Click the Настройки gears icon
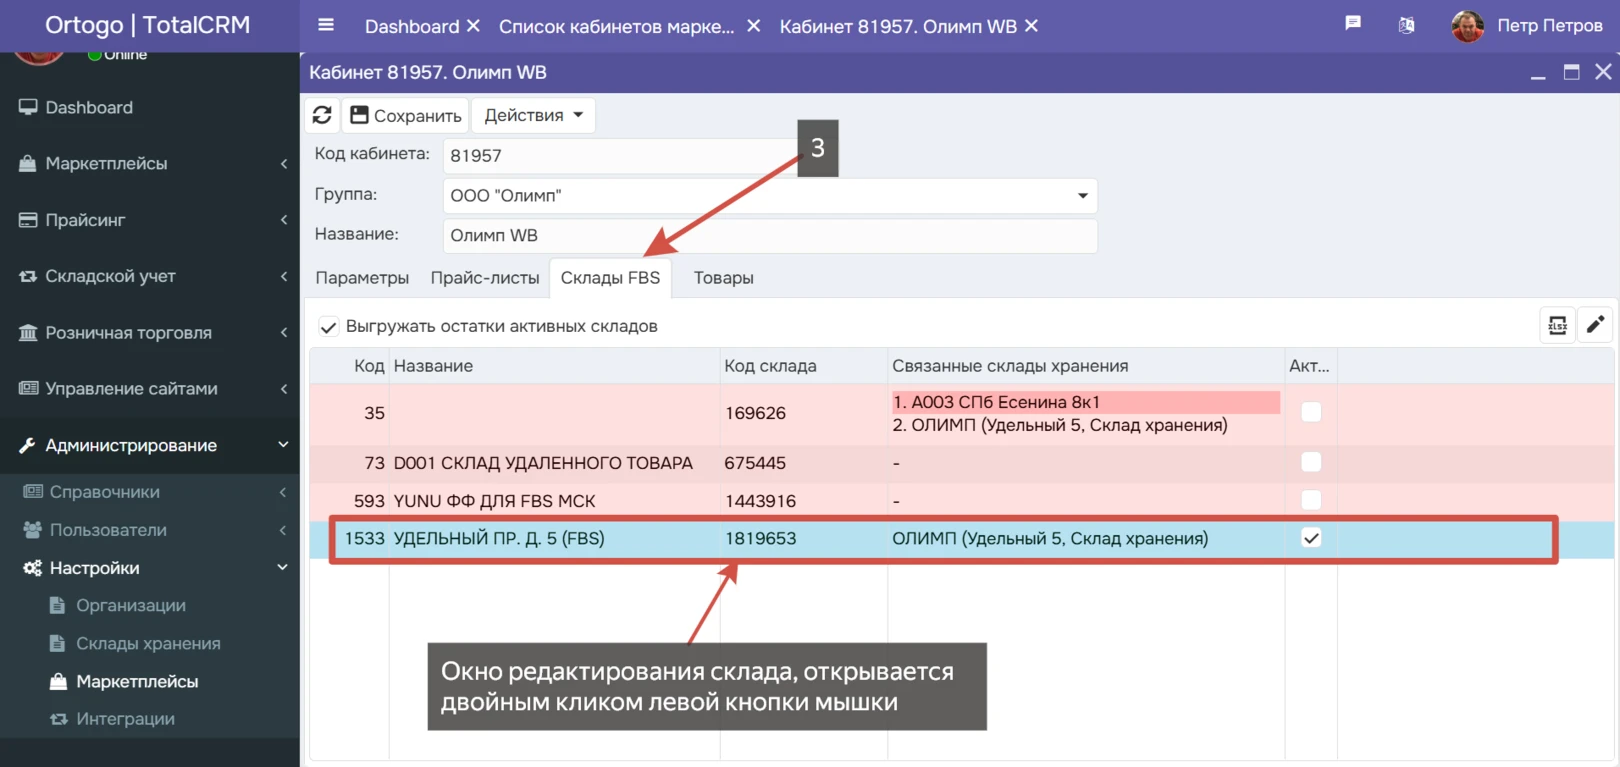 pos(33,567)
